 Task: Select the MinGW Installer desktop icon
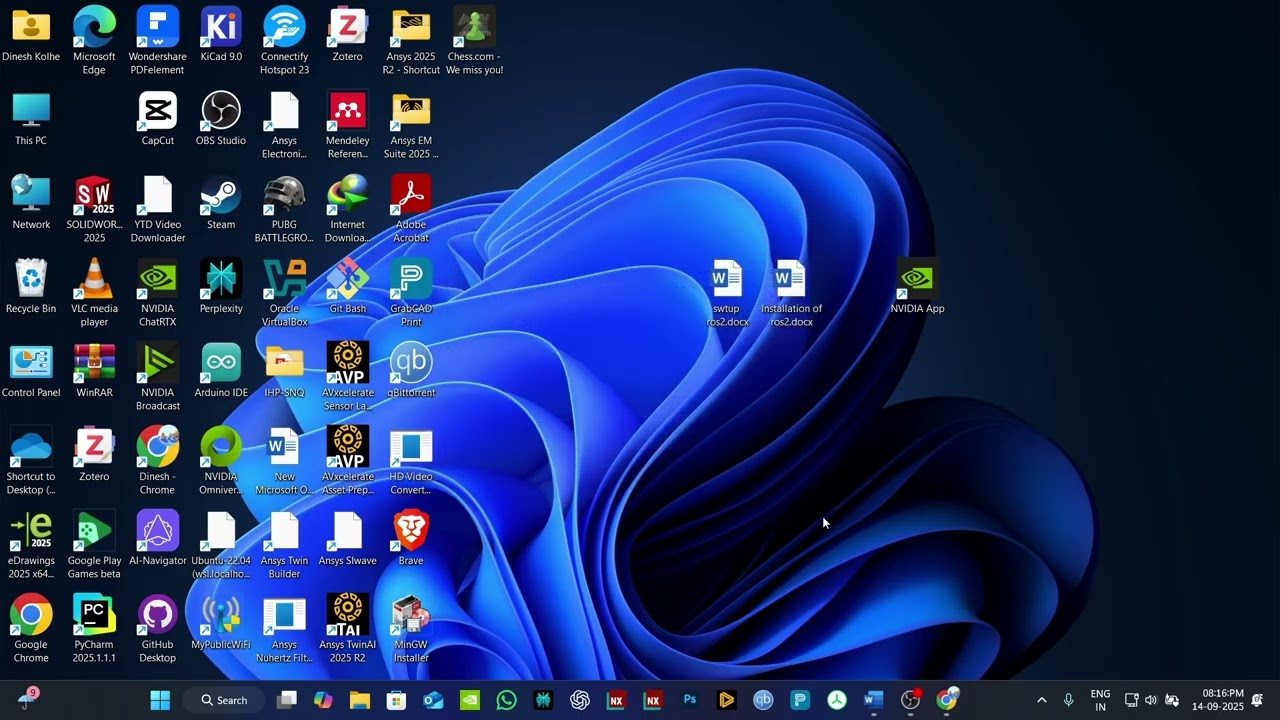411,630
